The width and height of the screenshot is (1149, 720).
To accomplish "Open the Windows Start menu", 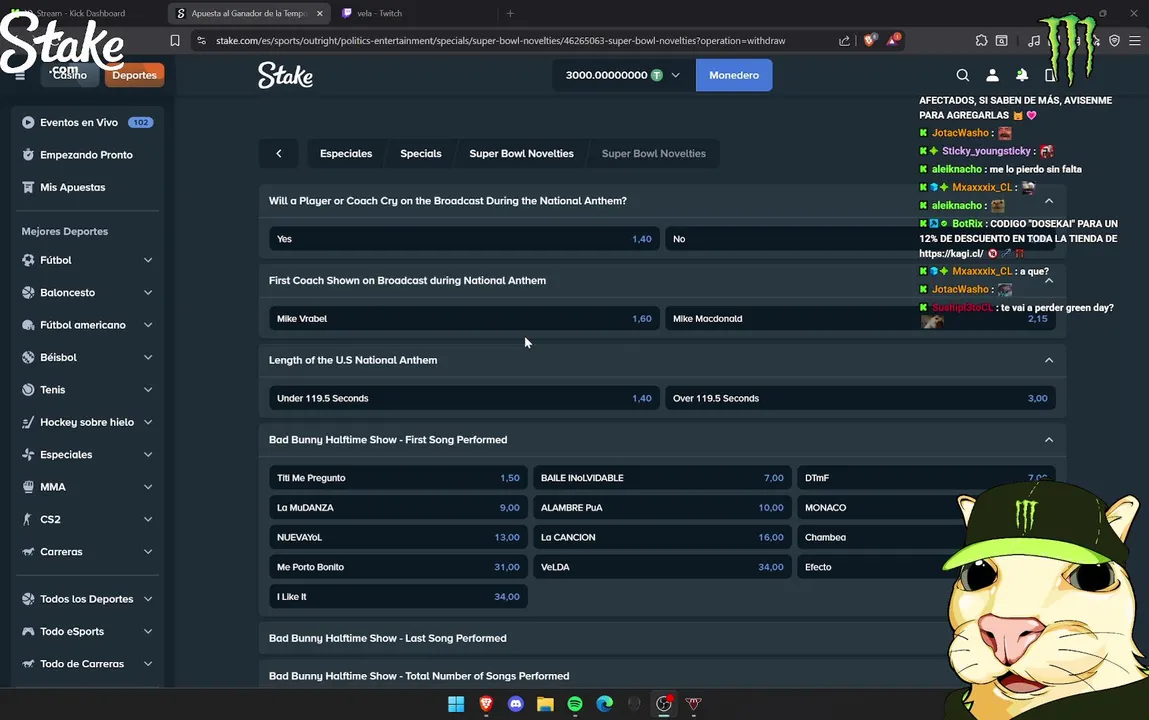I will pyautogui.click(x=456, y=704).
